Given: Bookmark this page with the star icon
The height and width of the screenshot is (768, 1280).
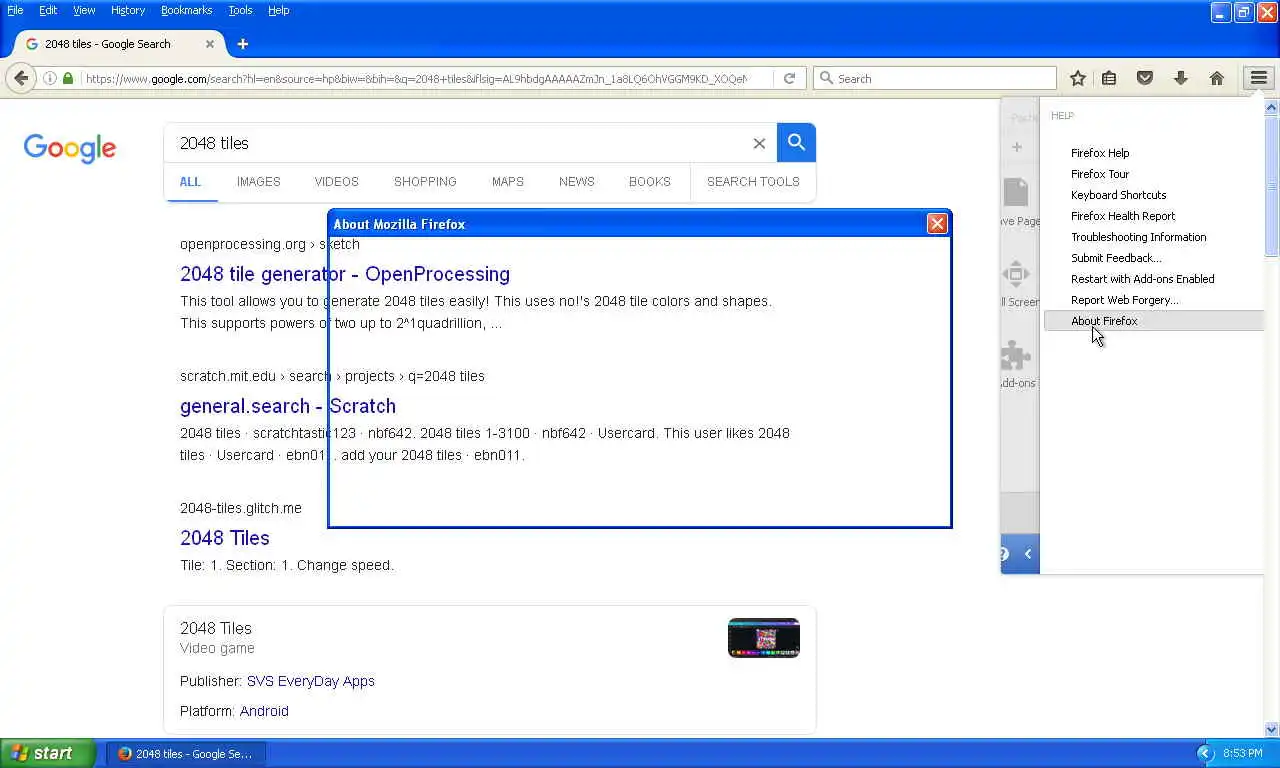Looking at the screenshot, I should coord(1078,78).
